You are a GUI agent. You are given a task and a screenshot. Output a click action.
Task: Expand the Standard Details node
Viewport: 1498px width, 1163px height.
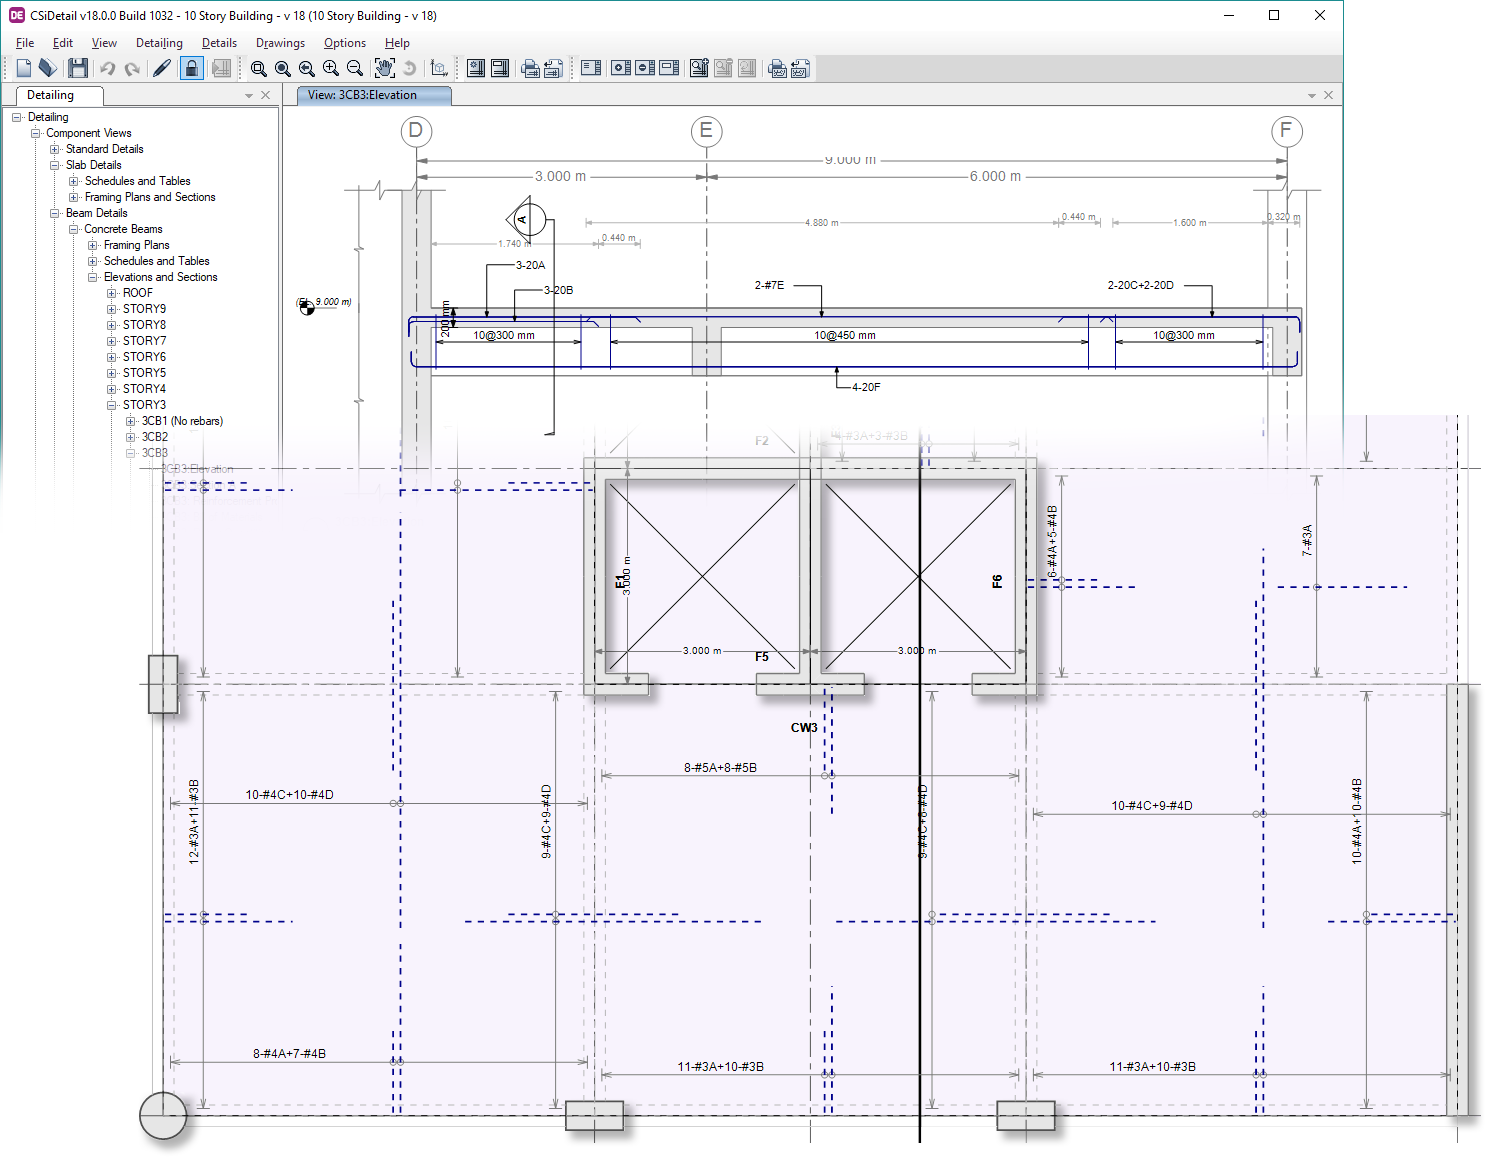pos(55,149)
